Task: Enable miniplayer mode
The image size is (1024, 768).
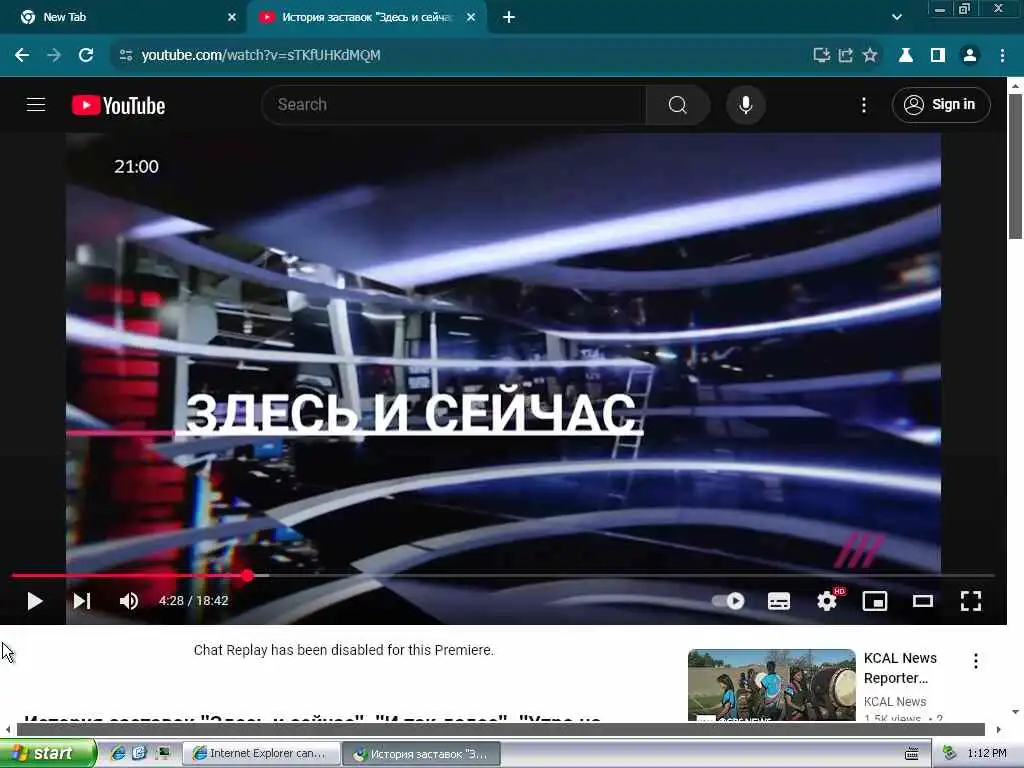Action: point(874,601)
